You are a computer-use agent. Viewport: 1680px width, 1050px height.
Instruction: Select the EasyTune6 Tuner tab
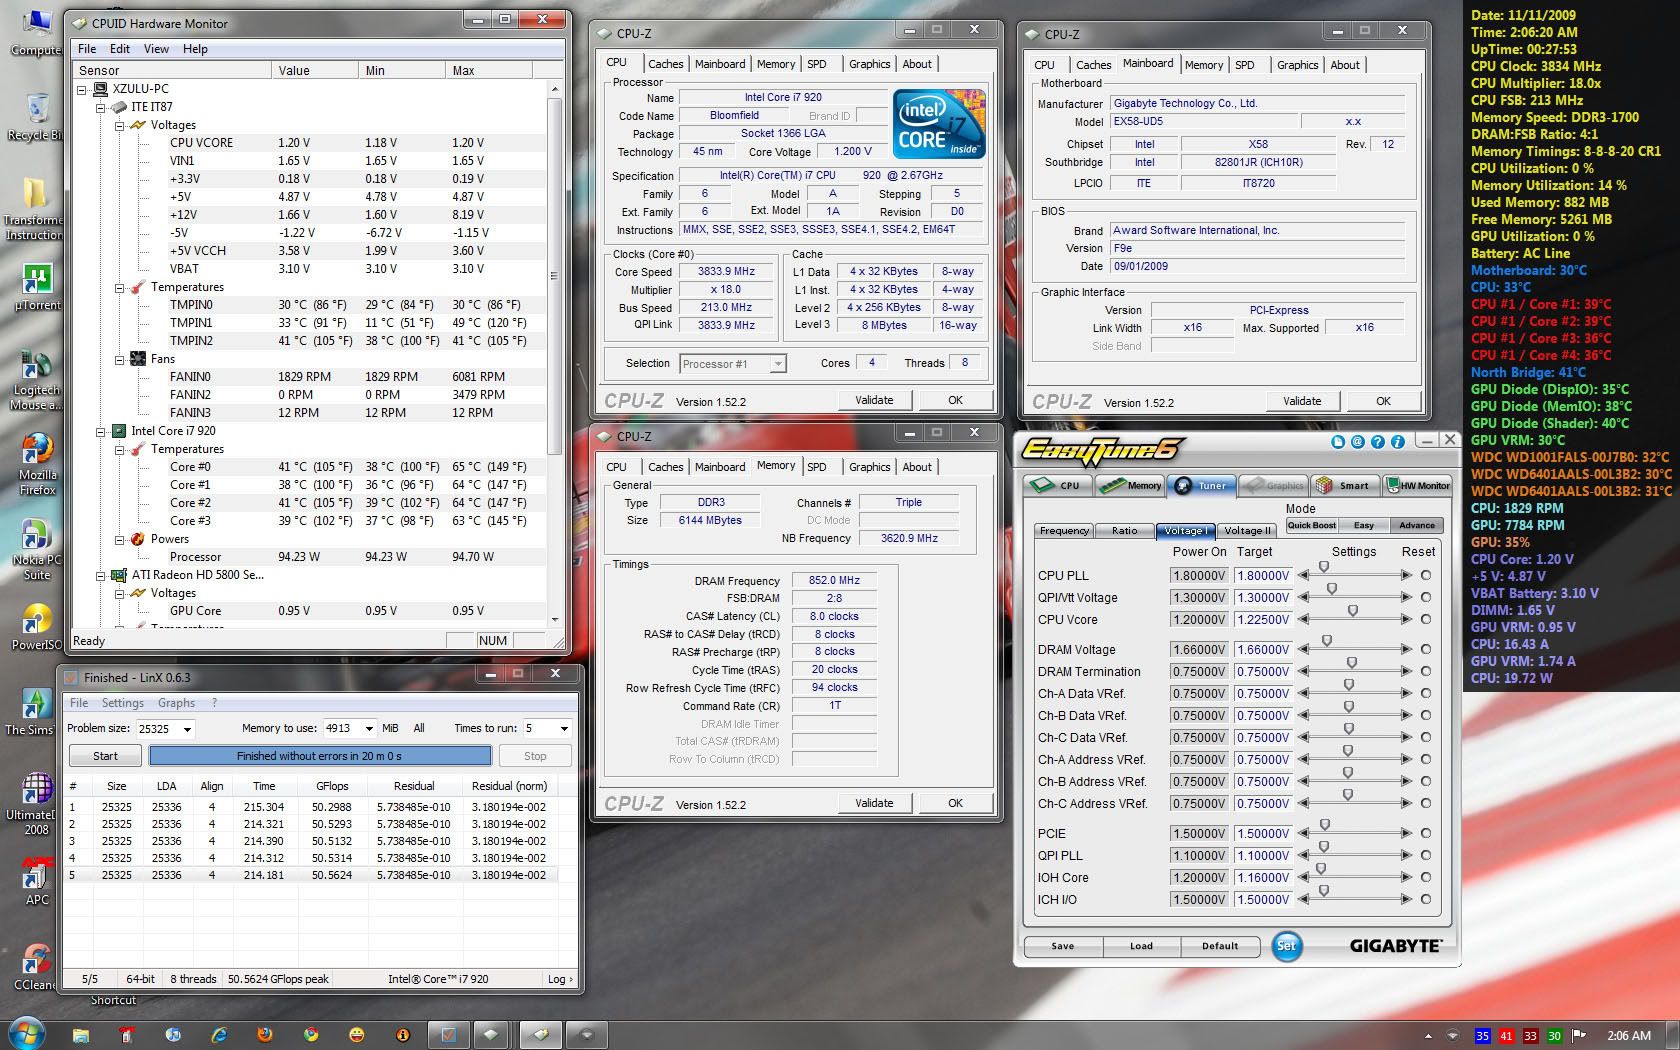pos(1201,485)
